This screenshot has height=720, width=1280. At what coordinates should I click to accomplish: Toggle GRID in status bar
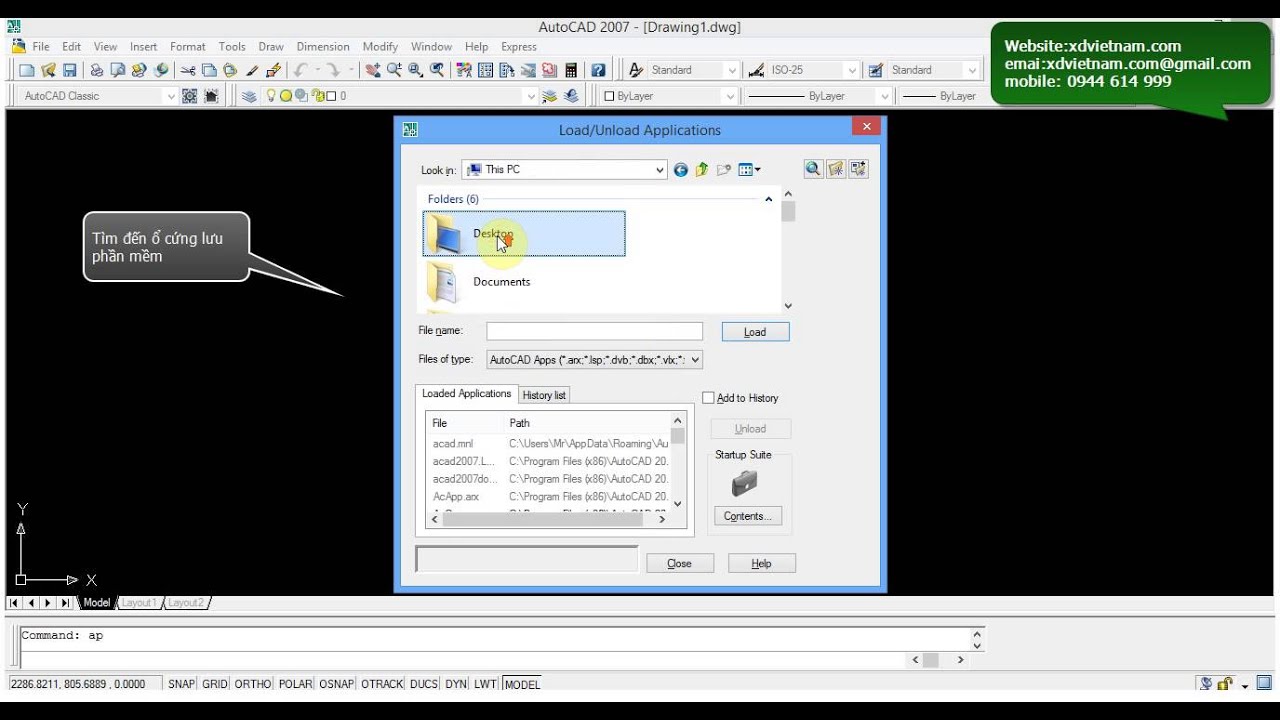click(x=215, y=684)
